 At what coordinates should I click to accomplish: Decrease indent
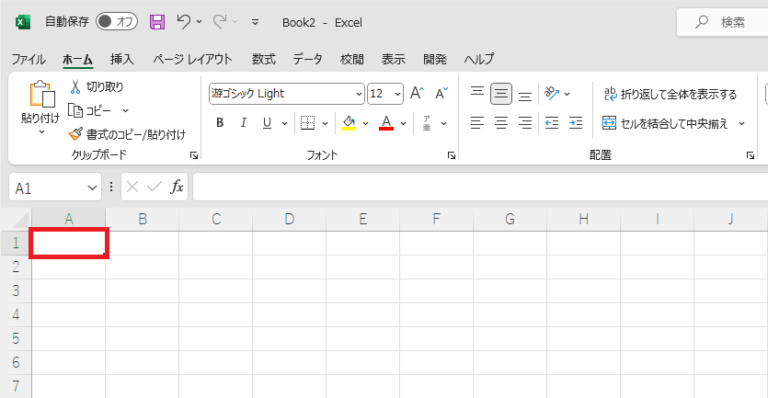tap(552, 123)
